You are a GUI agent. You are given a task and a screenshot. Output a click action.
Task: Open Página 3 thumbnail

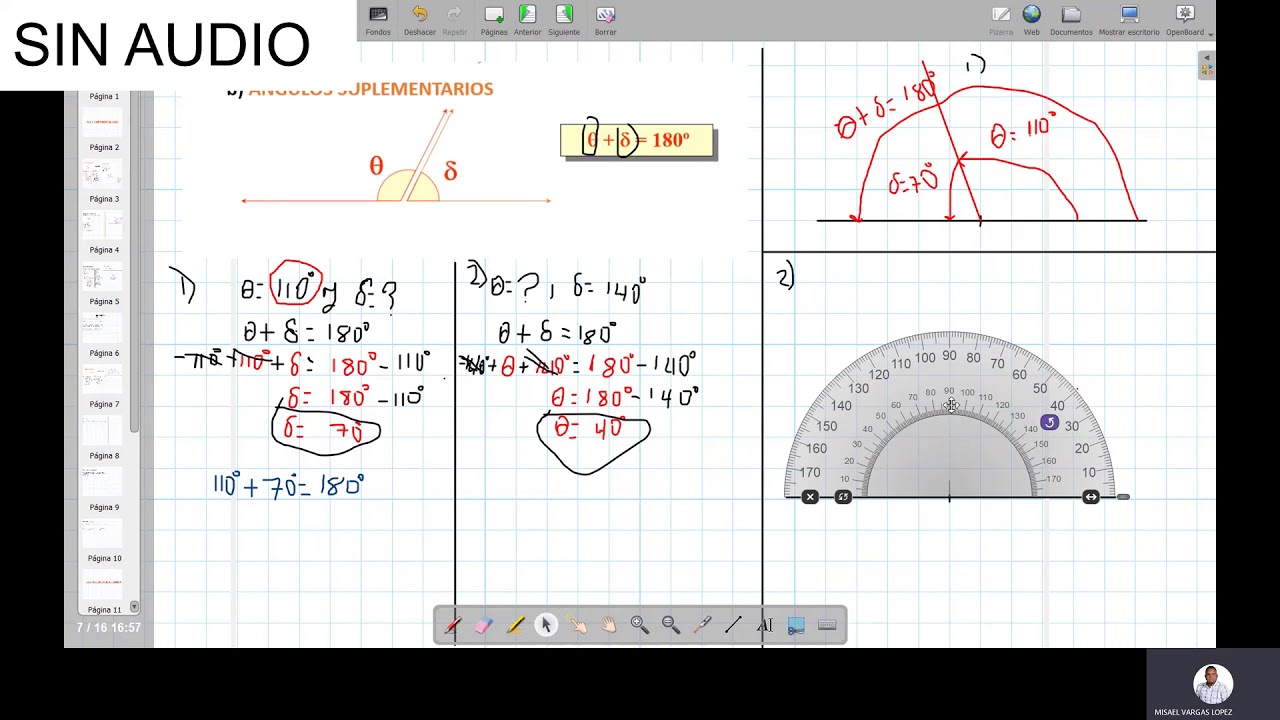point(104,224)
